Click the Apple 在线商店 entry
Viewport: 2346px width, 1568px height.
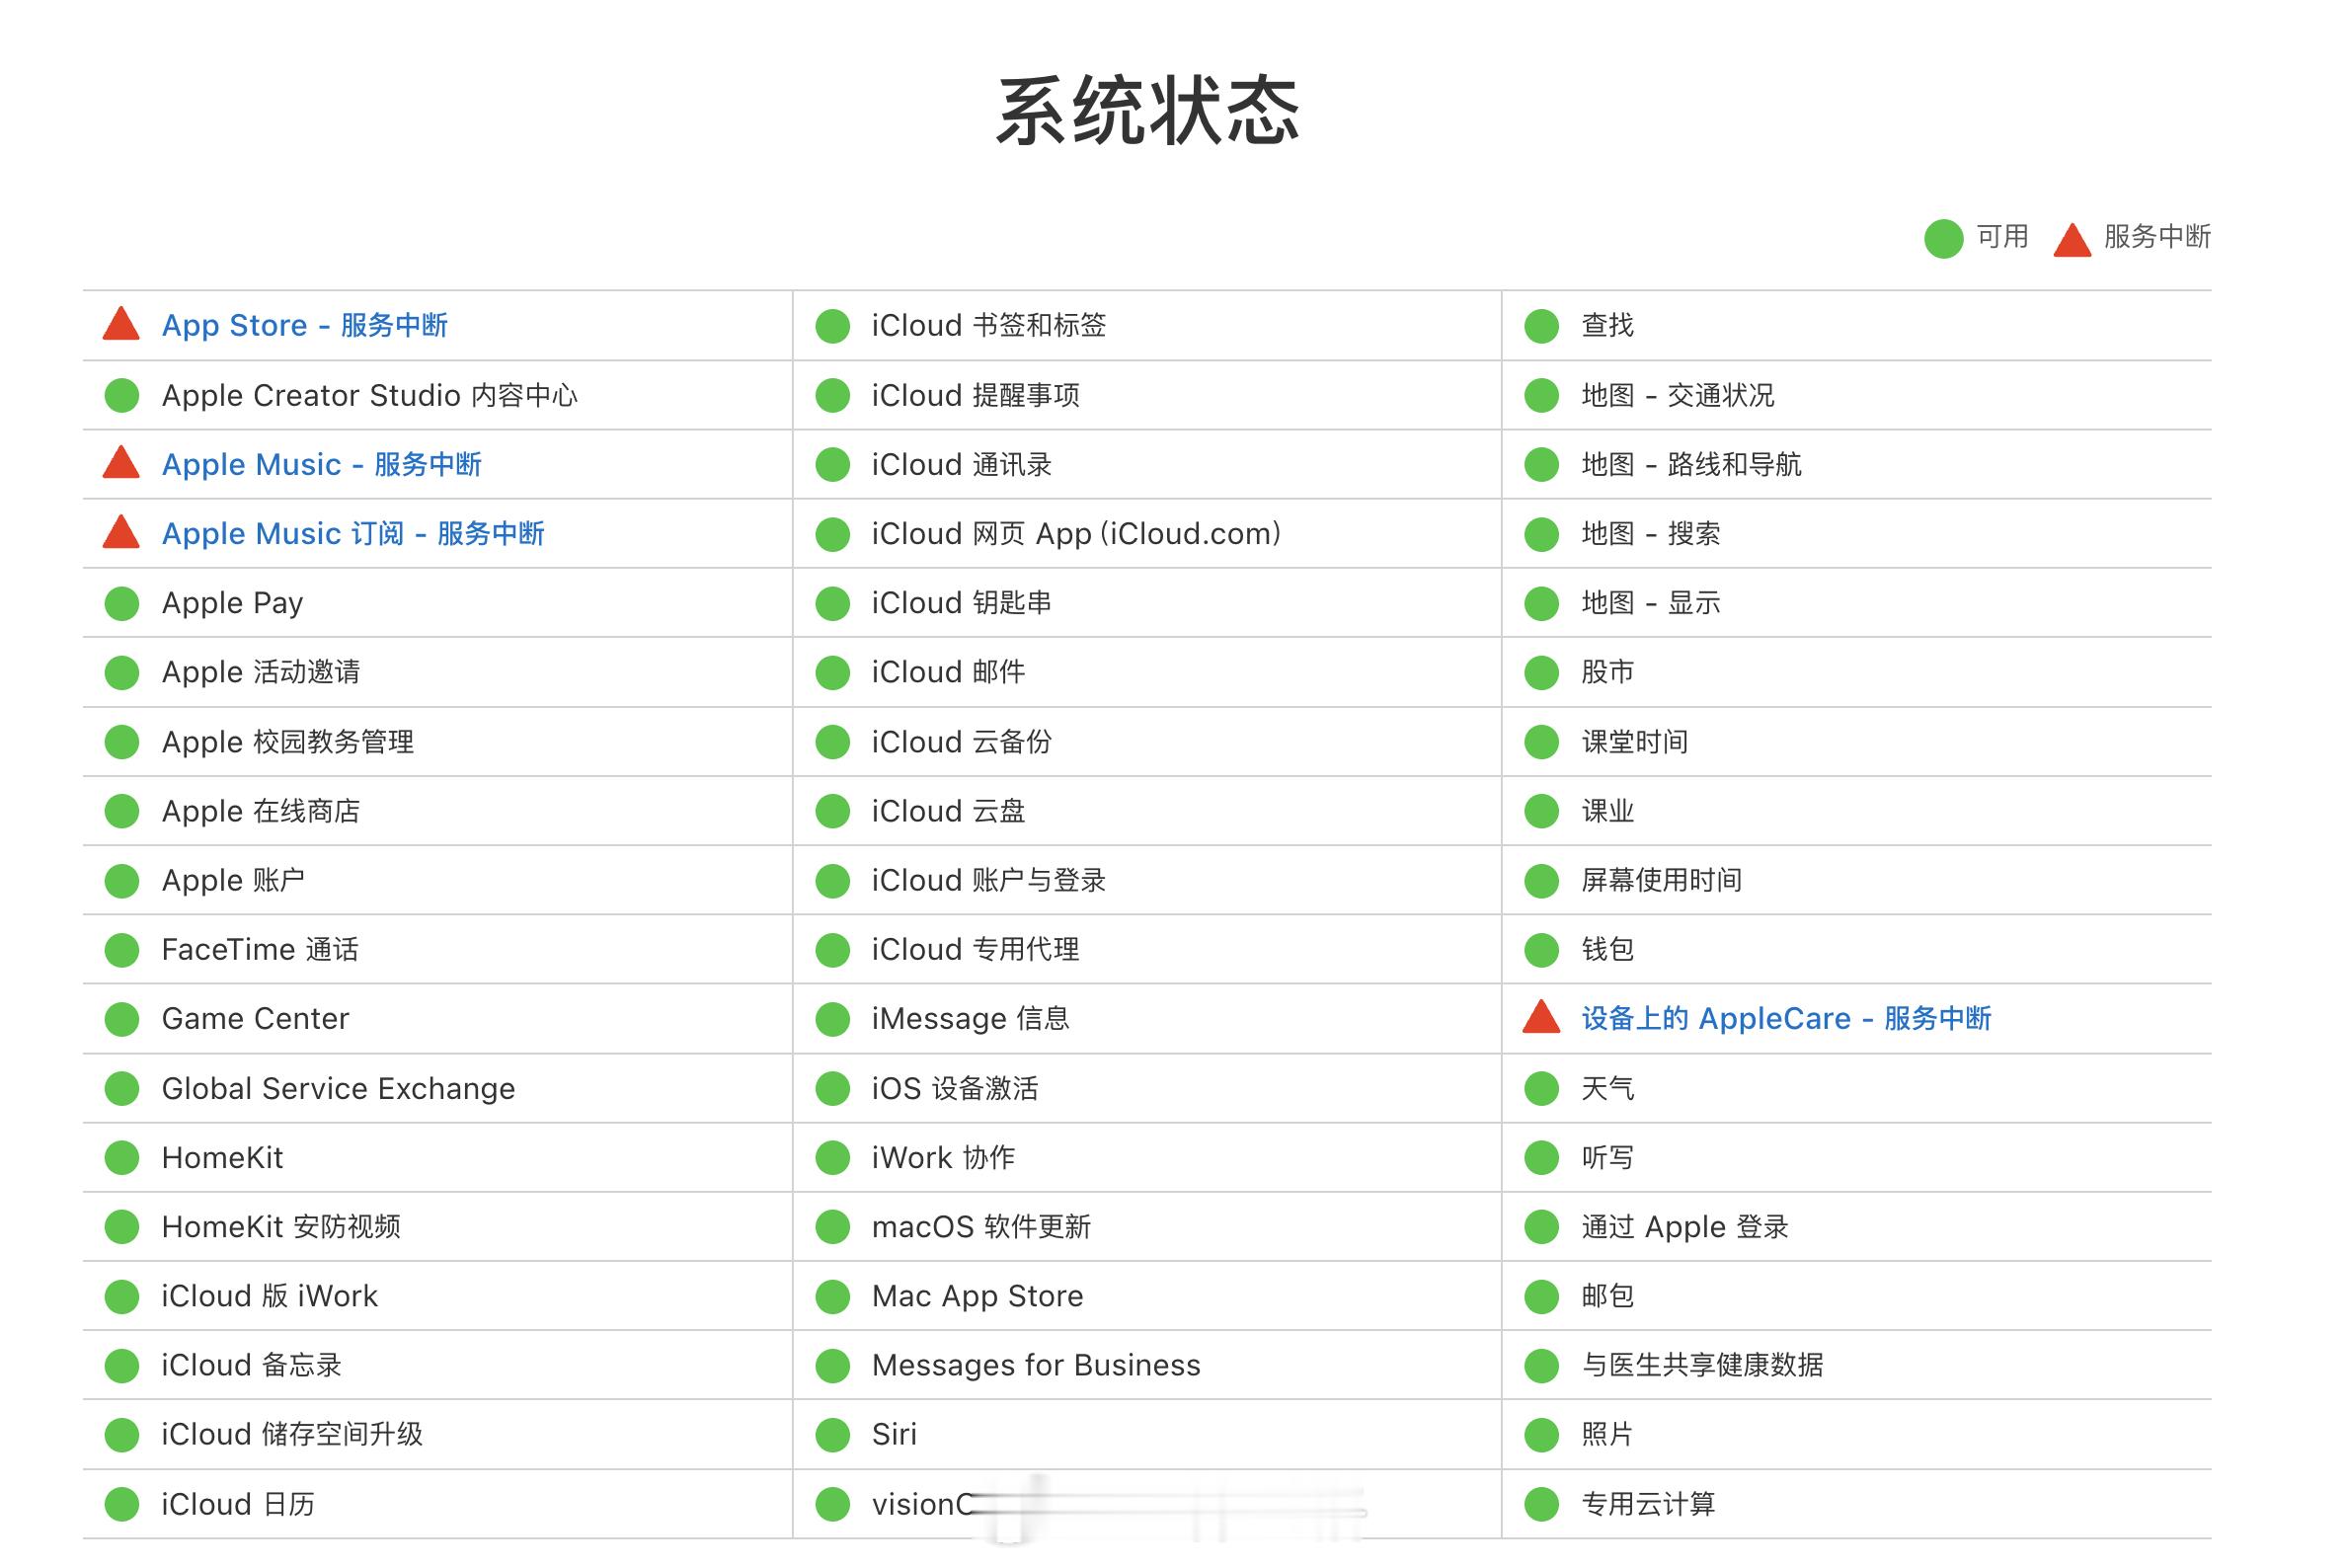[x=261, y=811]
